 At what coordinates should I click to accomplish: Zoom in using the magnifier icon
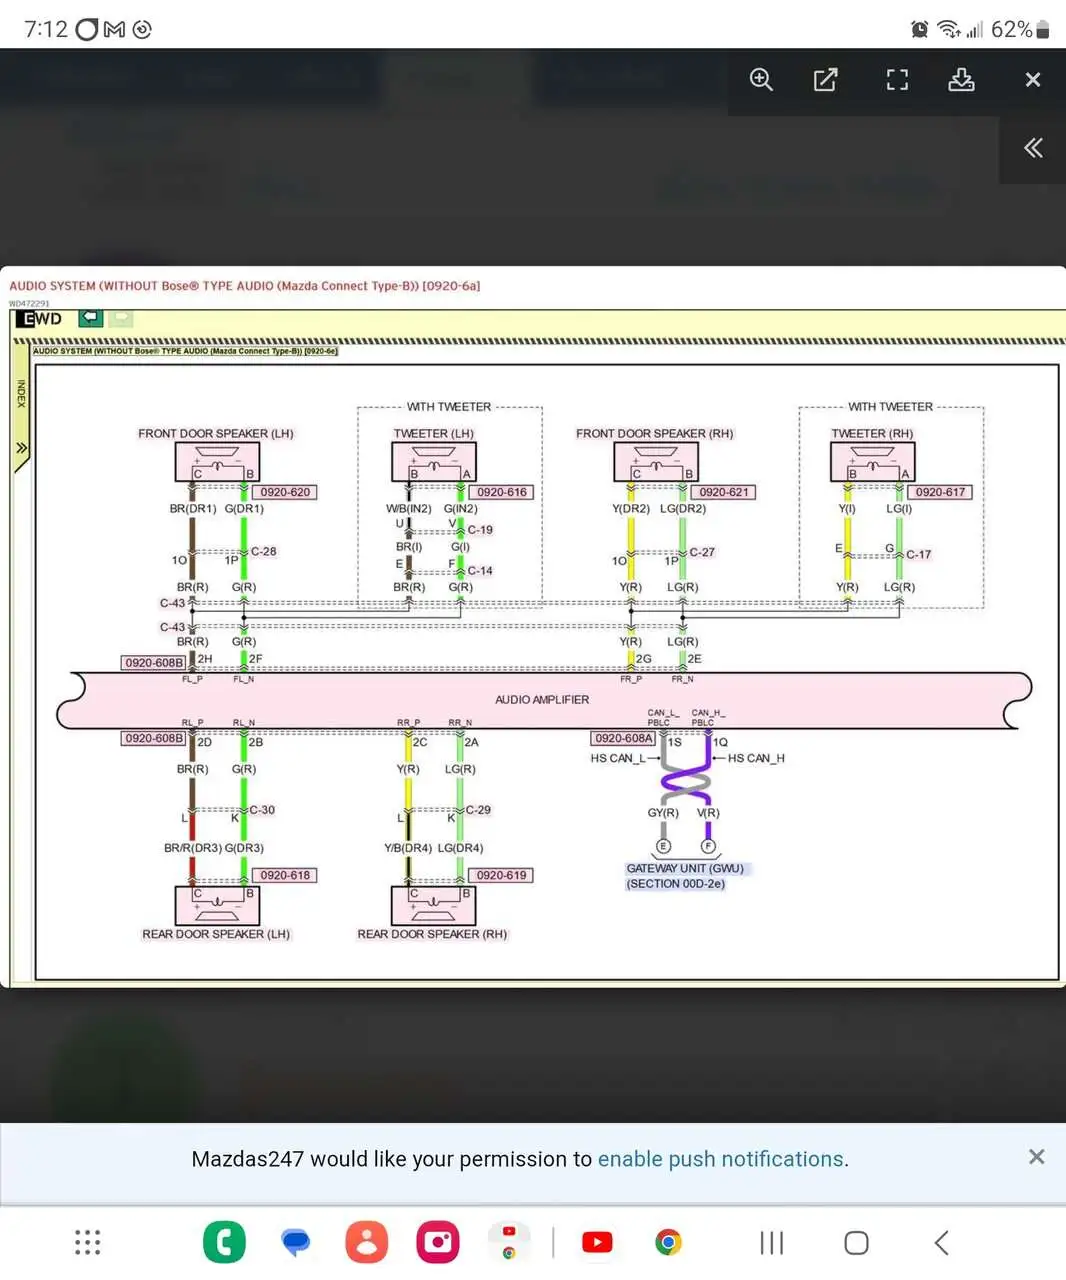point(761,80)
